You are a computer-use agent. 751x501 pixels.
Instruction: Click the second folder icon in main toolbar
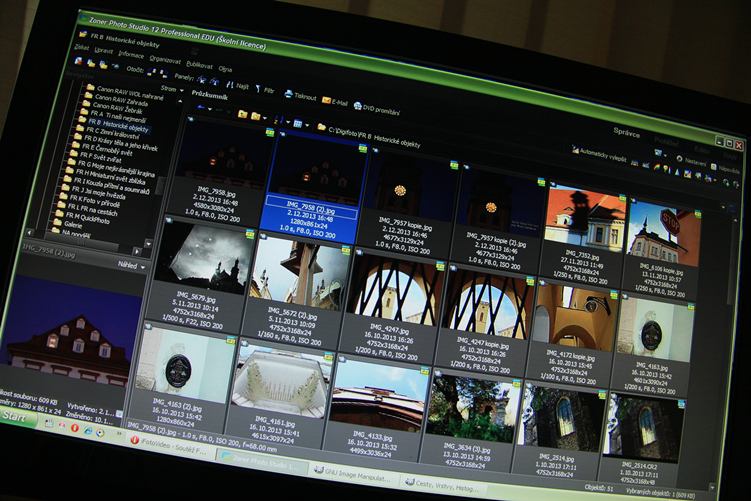pyautogui.click(x=91, y=63)
